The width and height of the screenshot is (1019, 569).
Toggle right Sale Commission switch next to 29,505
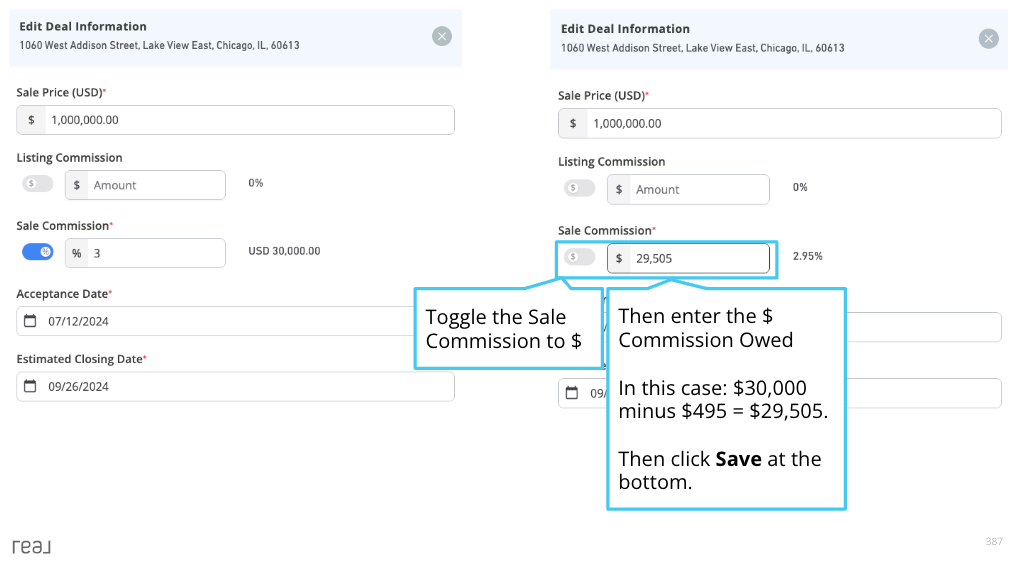pos(579,257)
